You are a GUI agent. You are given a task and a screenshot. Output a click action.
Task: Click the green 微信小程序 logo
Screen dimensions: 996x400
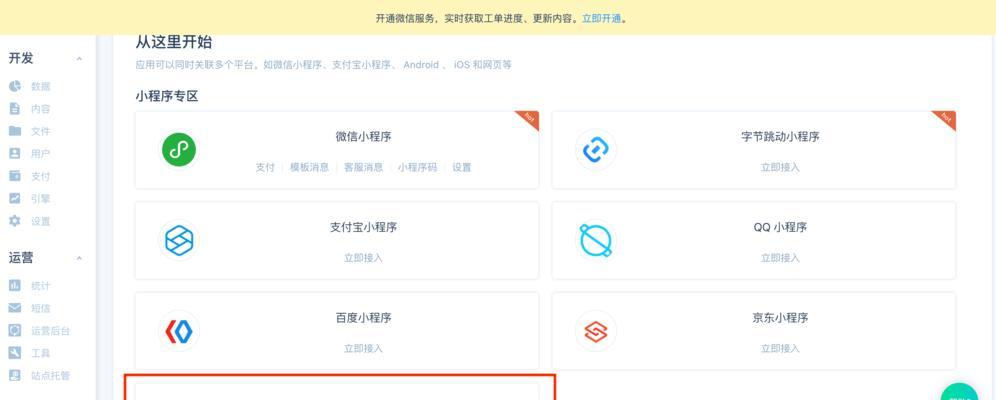click(179, 150)
